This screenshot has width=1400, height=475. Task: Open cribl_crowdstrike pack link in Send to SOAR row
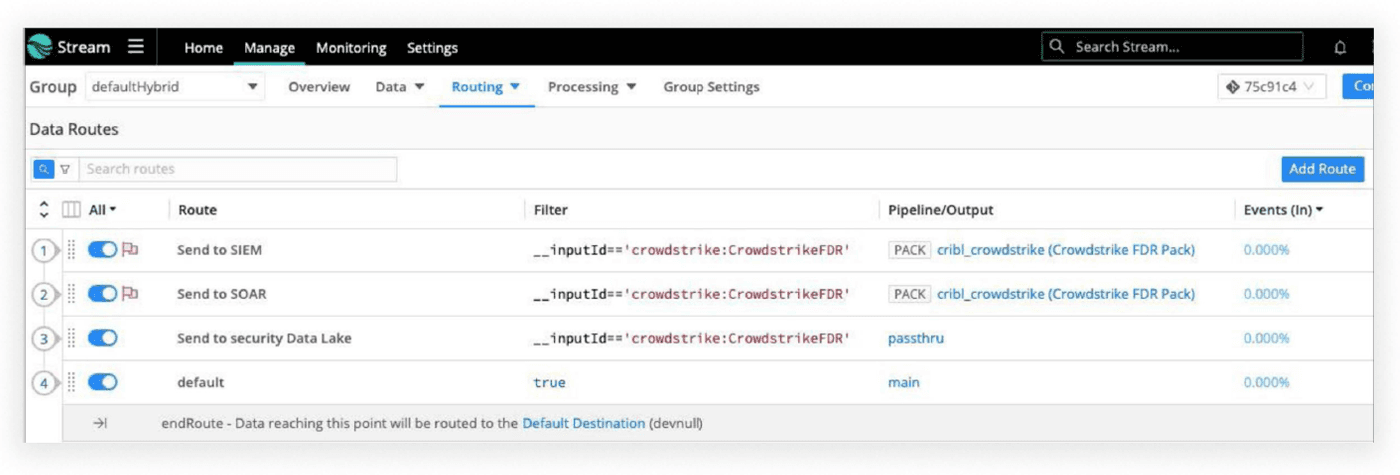[1066, 294]
